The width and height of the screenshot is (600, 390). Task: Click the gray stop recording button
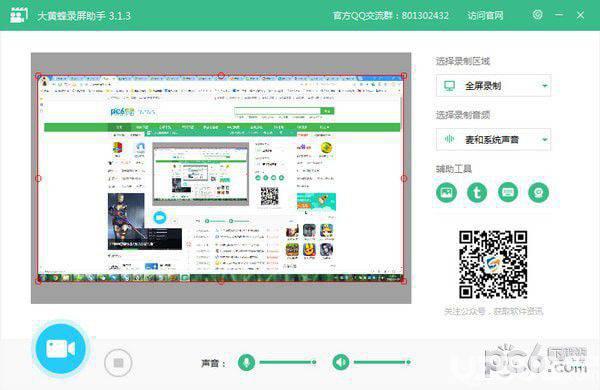pos(118,362)
